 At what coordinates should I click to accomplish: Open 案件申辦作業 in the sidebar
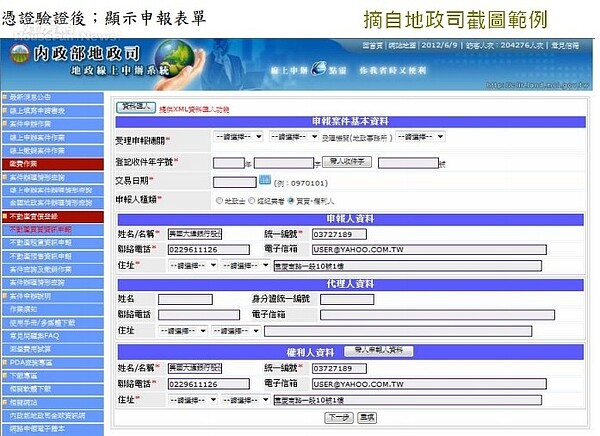52,124
